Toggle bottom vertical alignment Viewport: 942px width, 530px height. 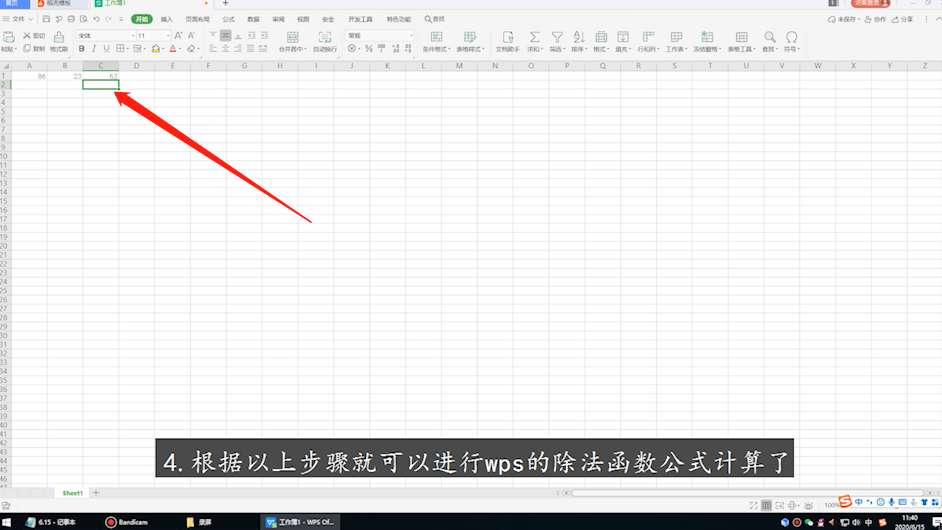[238, 35]
